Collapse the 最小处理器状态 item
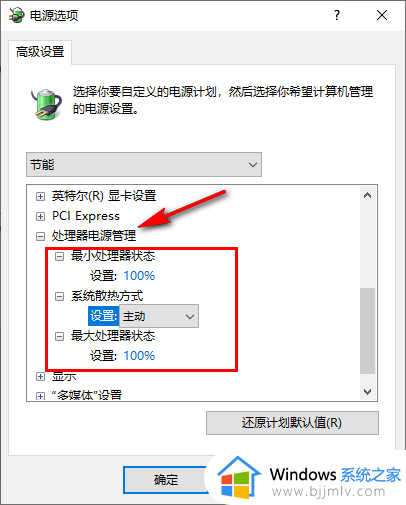The height and width of the screenshot is (505, 406). 59,257
